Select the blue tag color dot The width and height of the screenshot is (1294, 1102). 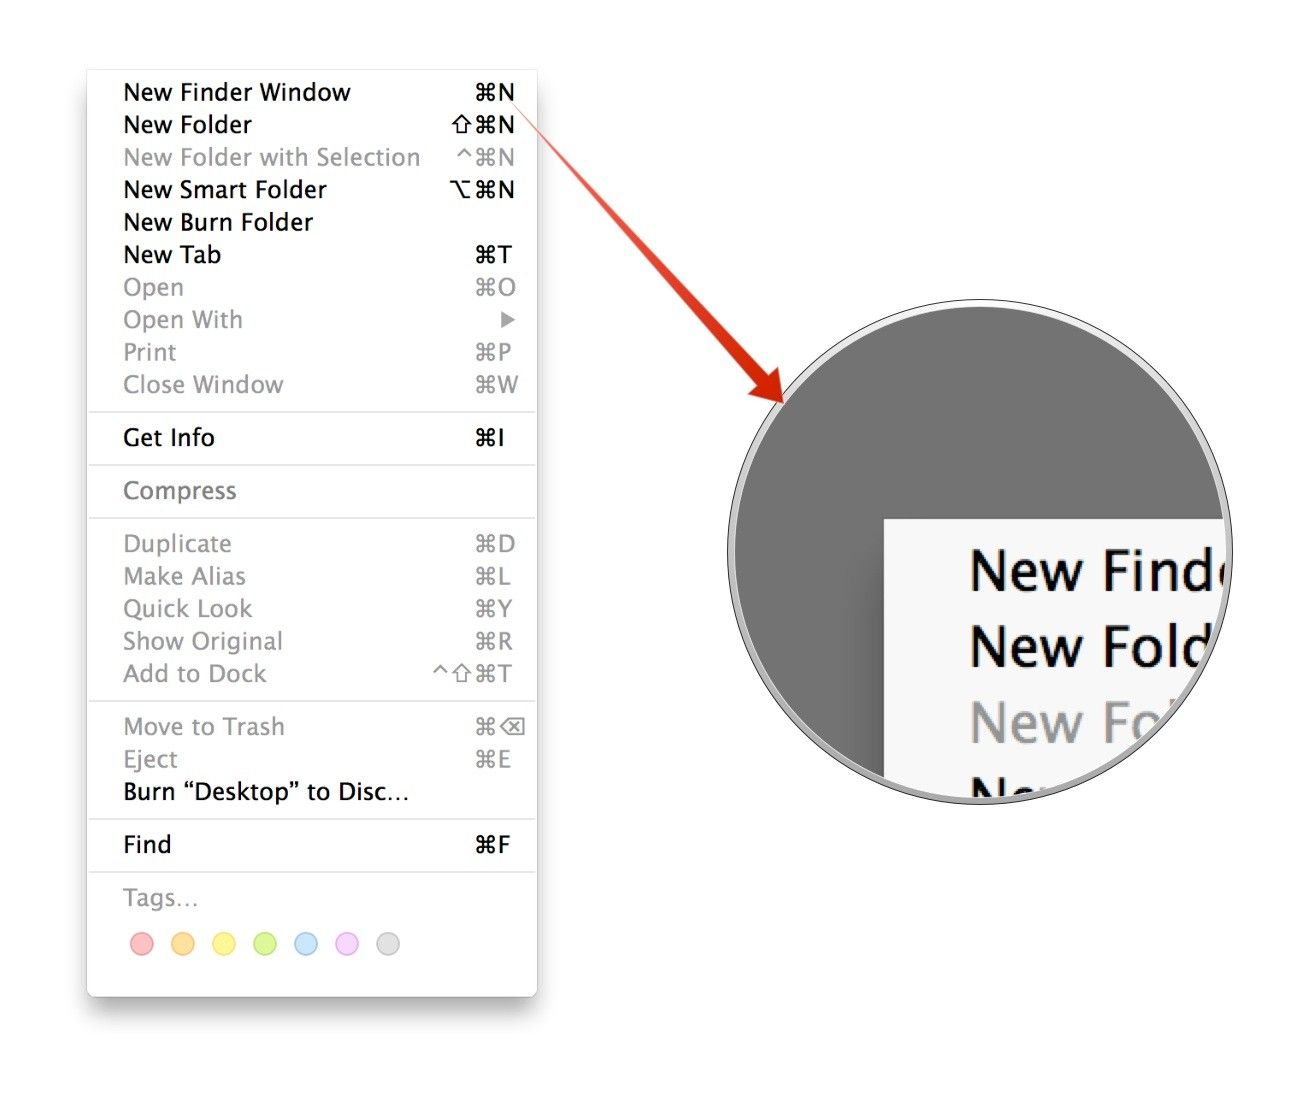tap(306, 944)
